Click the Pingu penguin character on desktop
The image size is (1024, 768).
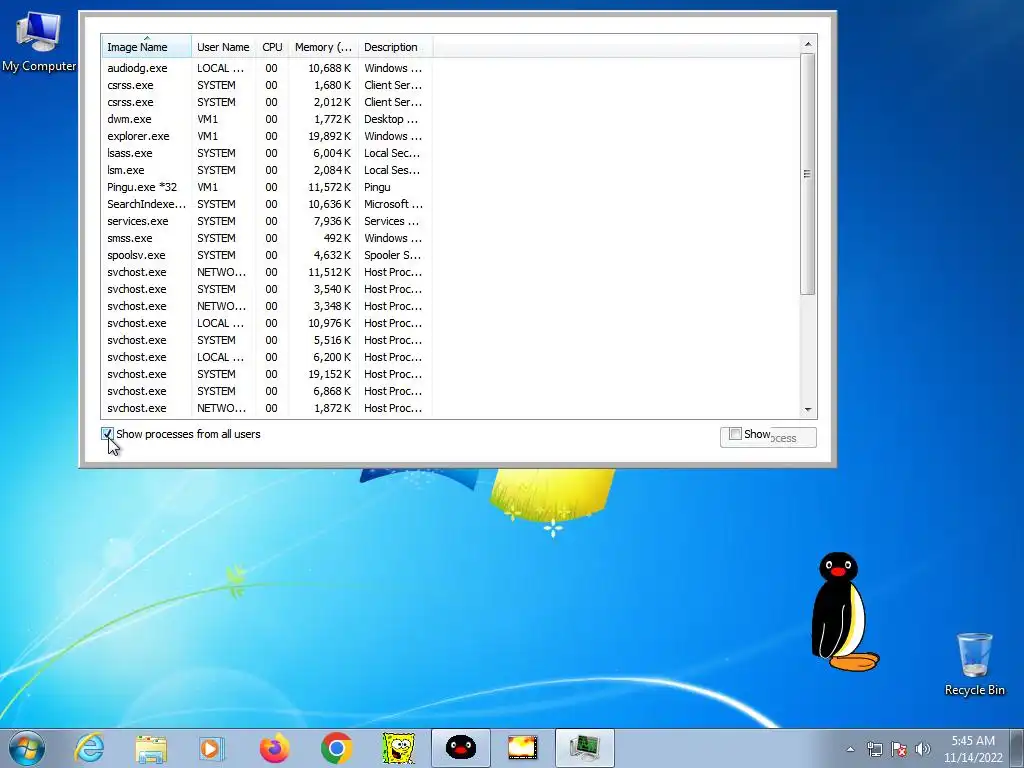[844, 612]
